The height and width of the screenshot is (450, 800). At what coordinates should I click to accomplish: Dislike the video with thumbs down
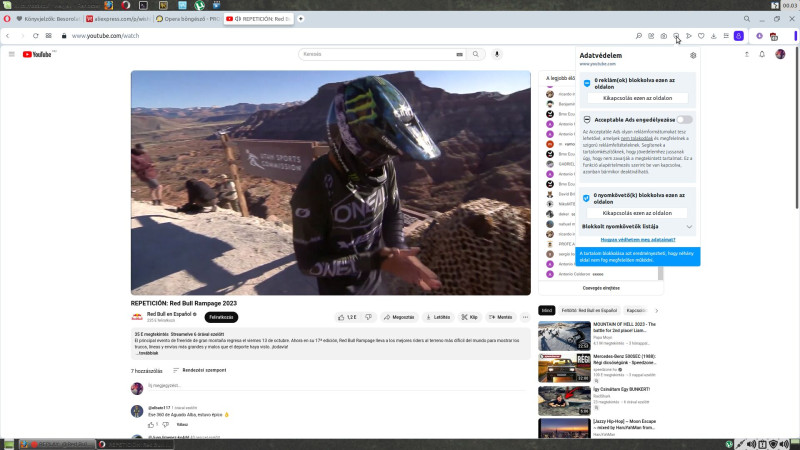click(x=368, y=317)
